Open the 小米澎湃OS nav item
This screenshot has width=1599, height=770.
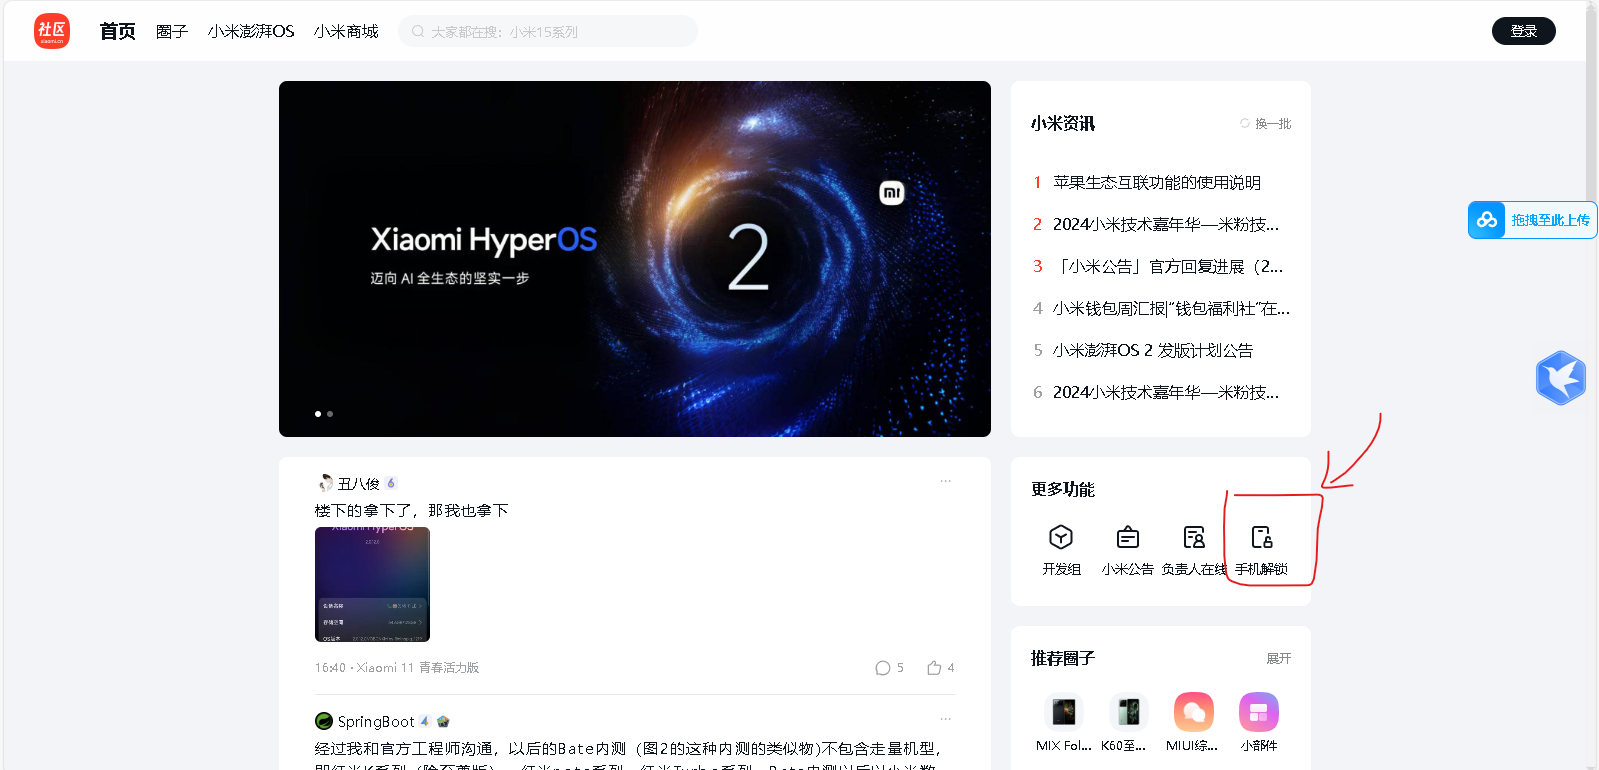(x=251, y=32)
